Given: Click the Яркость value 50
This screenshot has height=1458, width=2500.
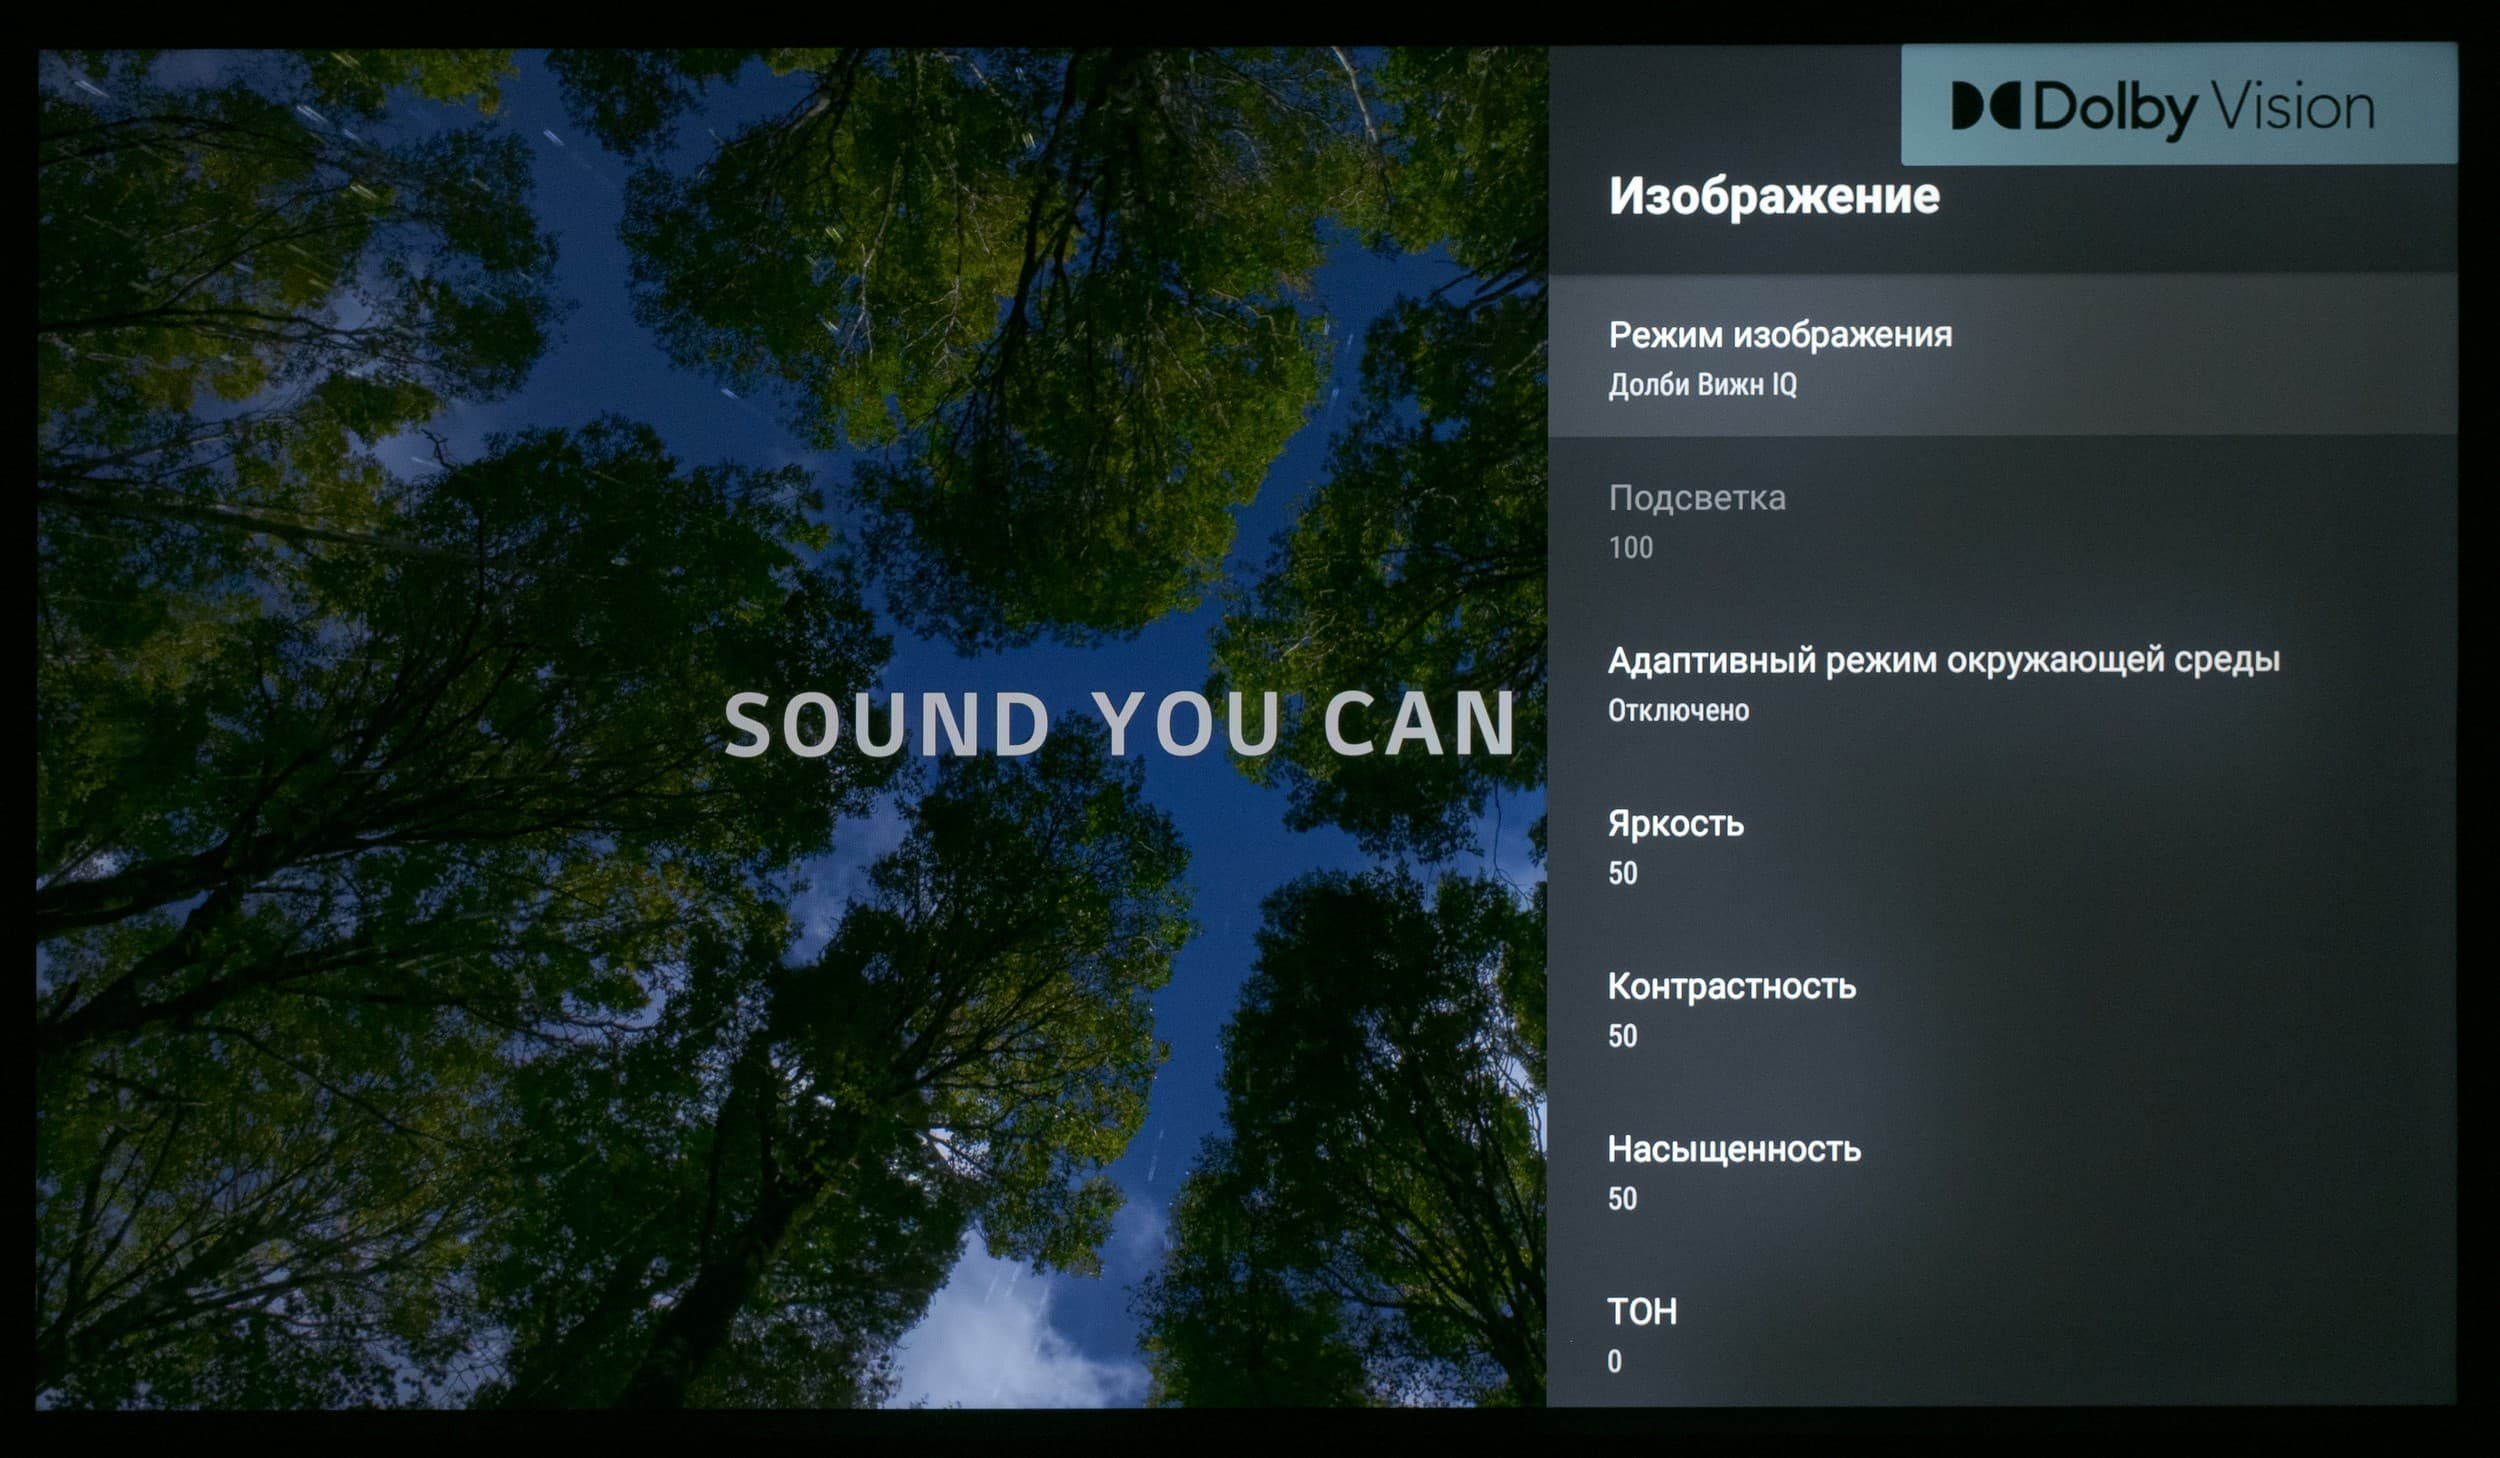Looking at the screenshot, I should pos(1622,873).
